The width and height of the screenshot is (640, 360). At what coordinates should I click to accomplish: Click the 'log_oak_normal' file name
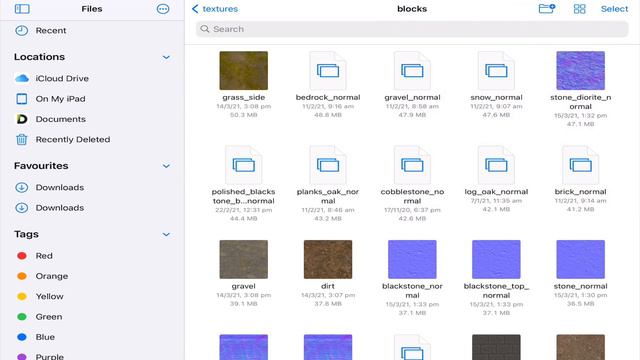point(496,191)
